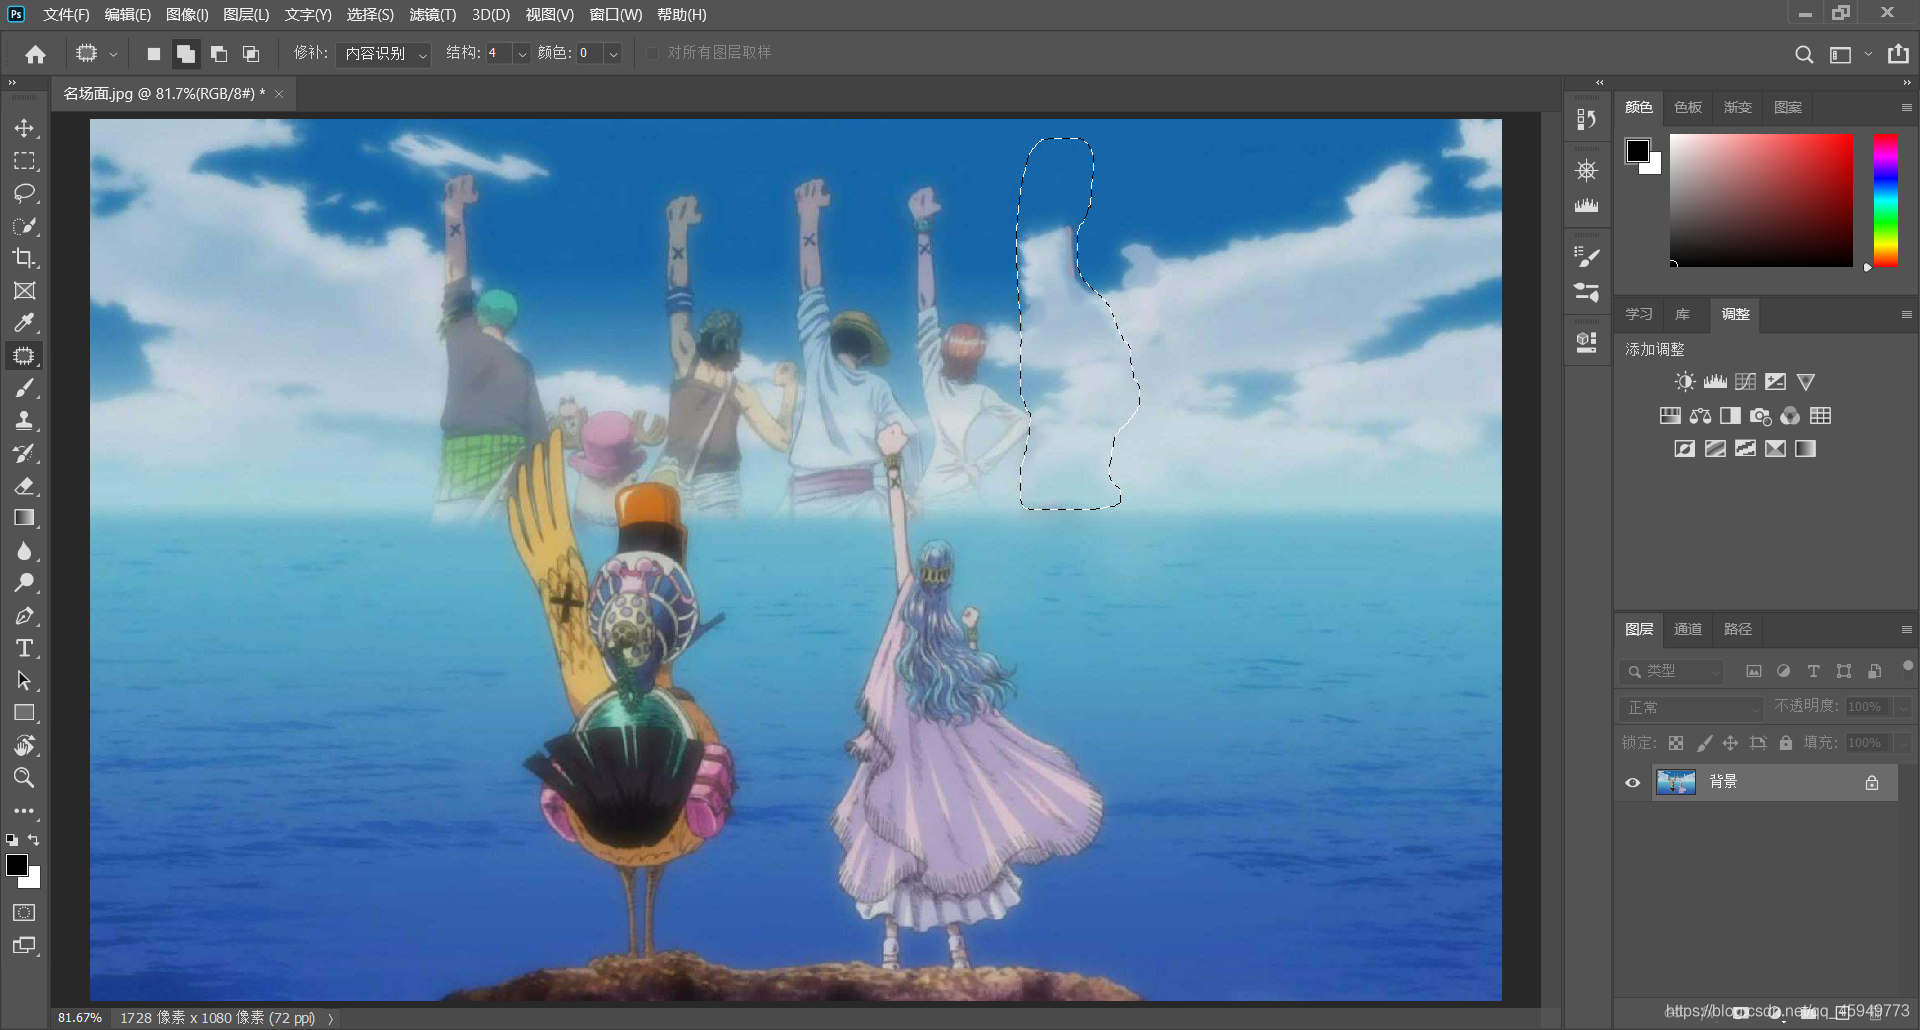Select the Quick Selection tool

(24, 226)
